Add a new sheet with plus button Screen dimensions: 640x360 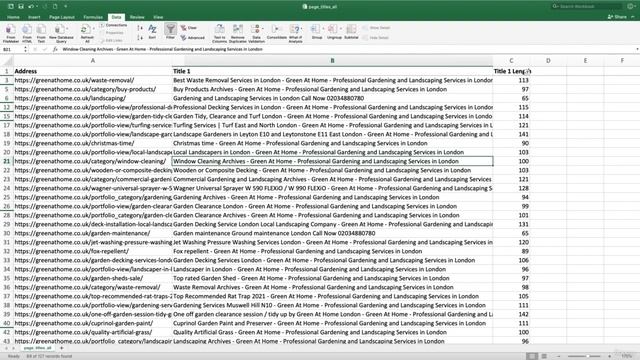pos(62,348)
